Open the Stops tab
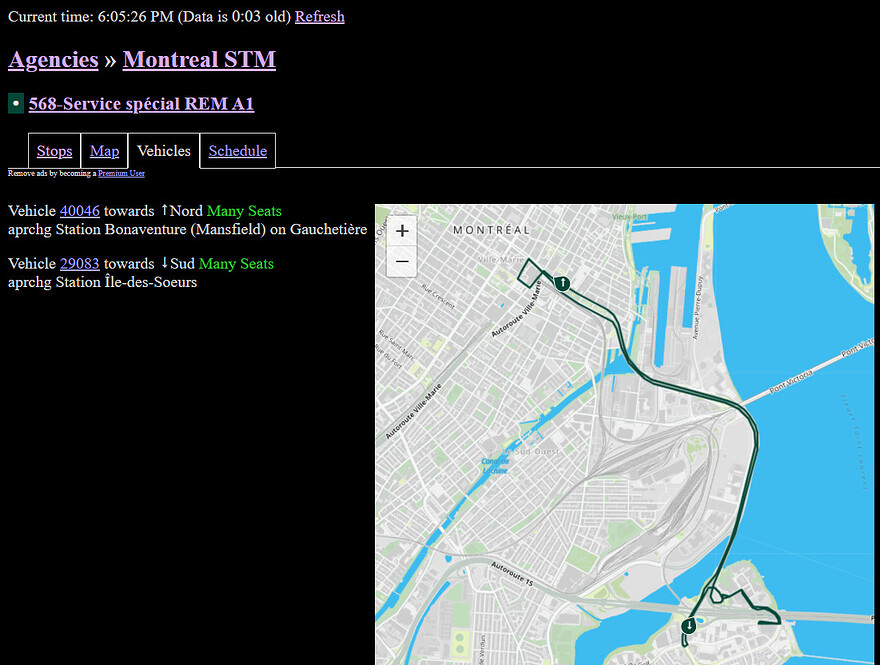The image size is (880, 665). pyautogui.click(x=54, y=151)
